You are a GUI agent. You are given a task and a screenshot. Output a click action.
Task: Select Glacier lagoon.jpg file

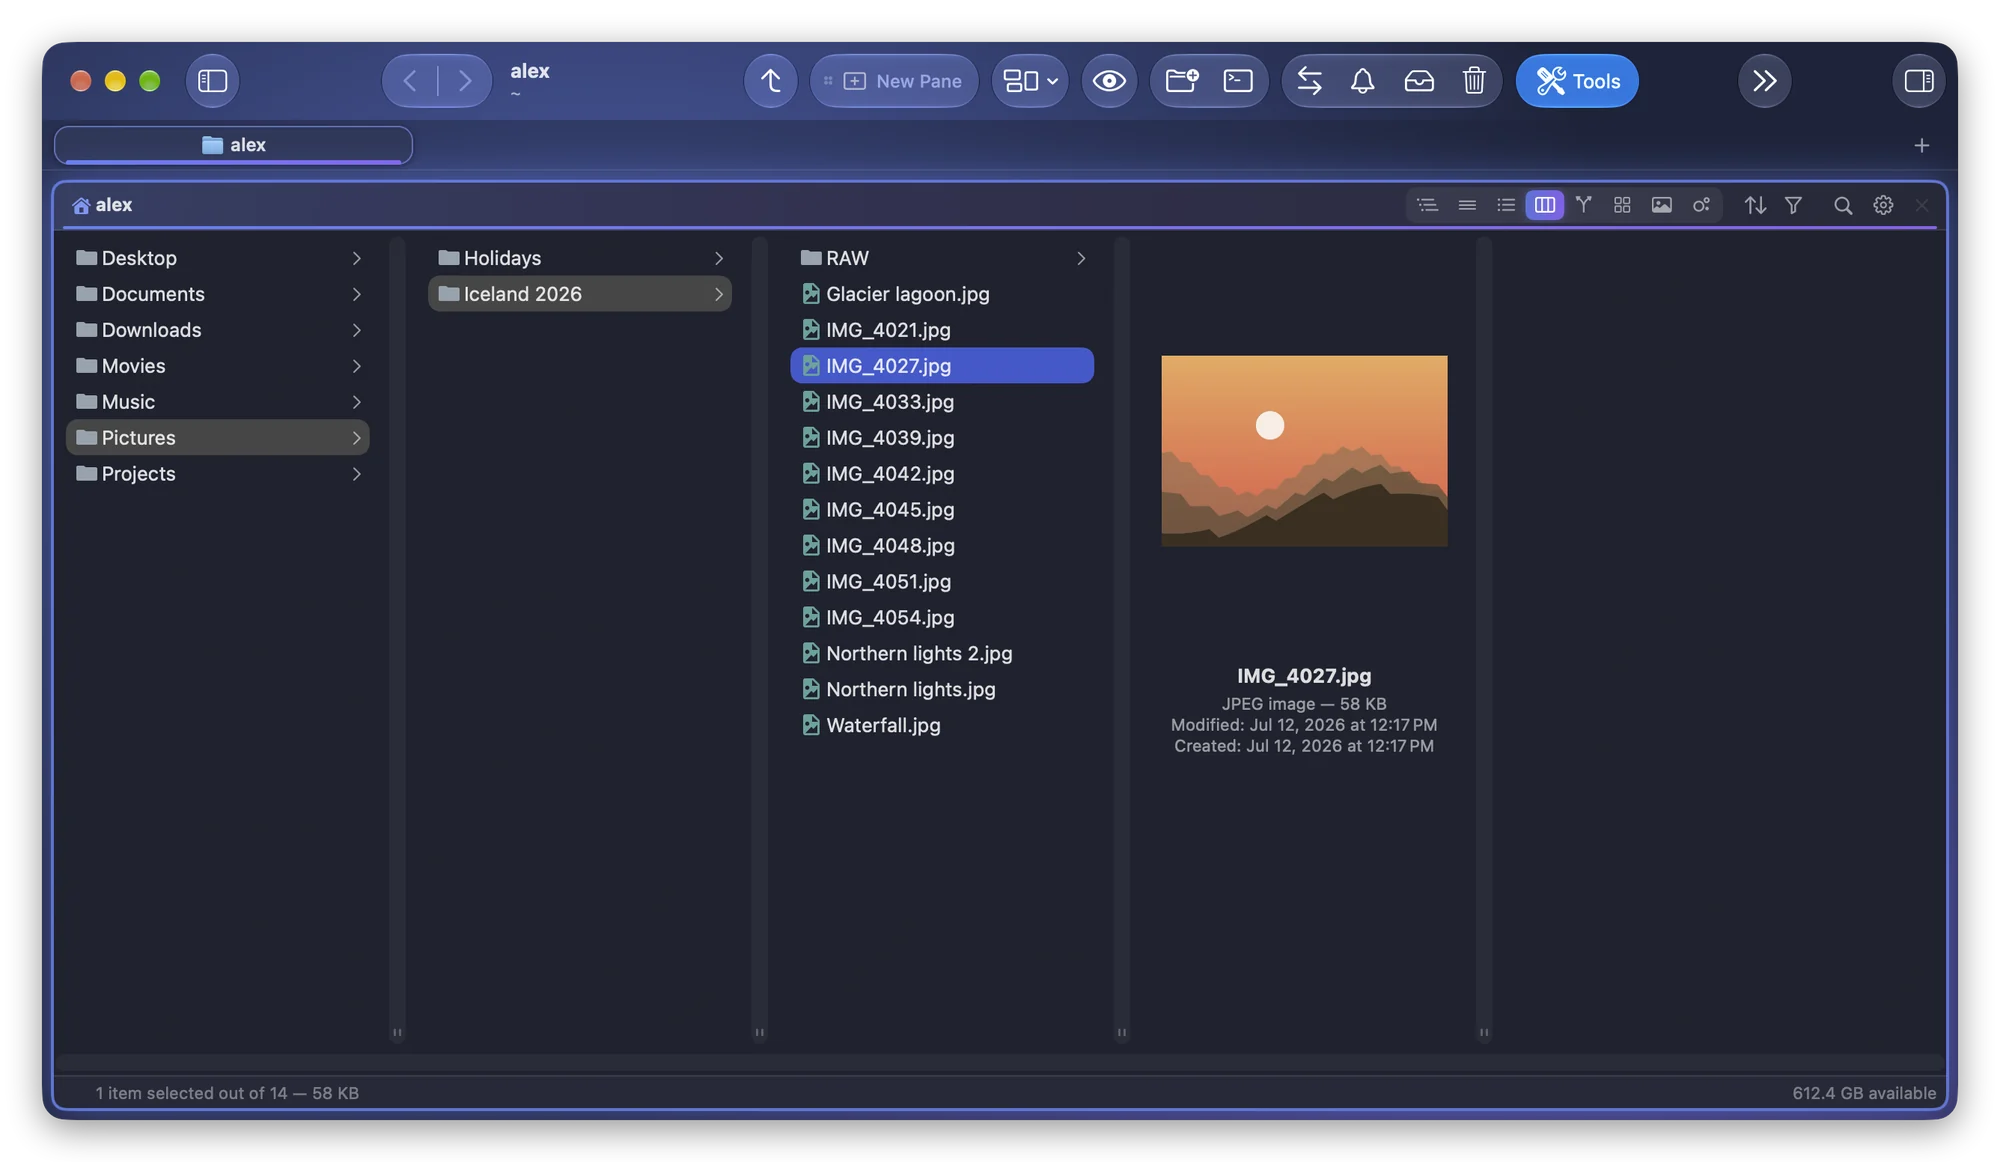[941, 294]
